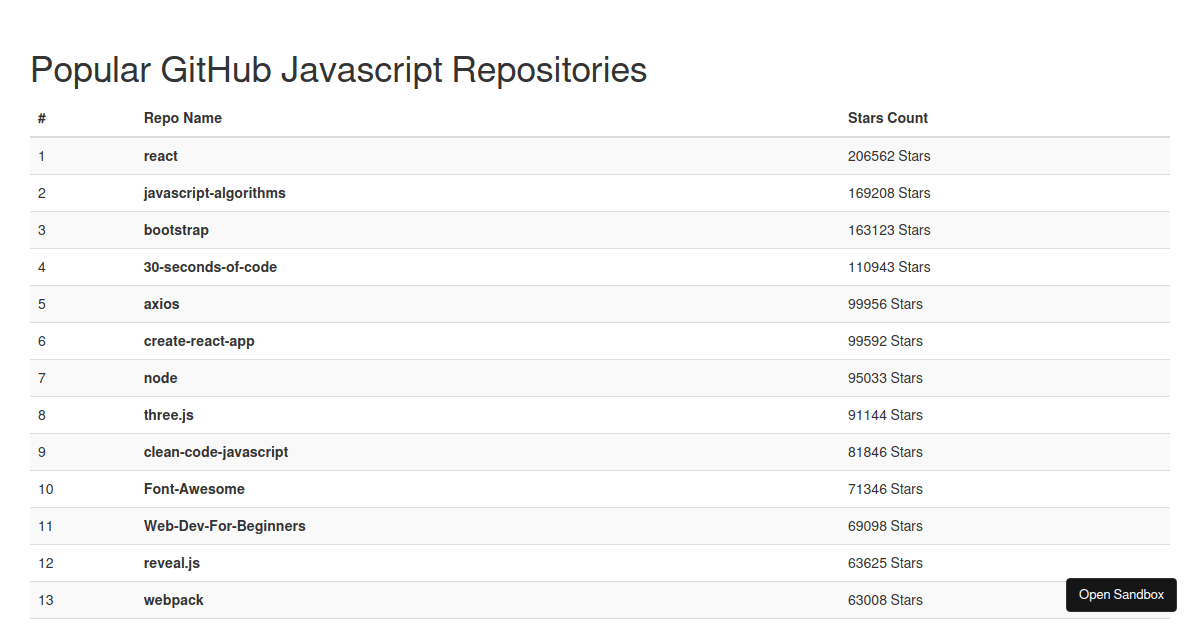Open the axios repository link
The width and height of the screenshot is (1200, 630).
(x=161, y=304)
